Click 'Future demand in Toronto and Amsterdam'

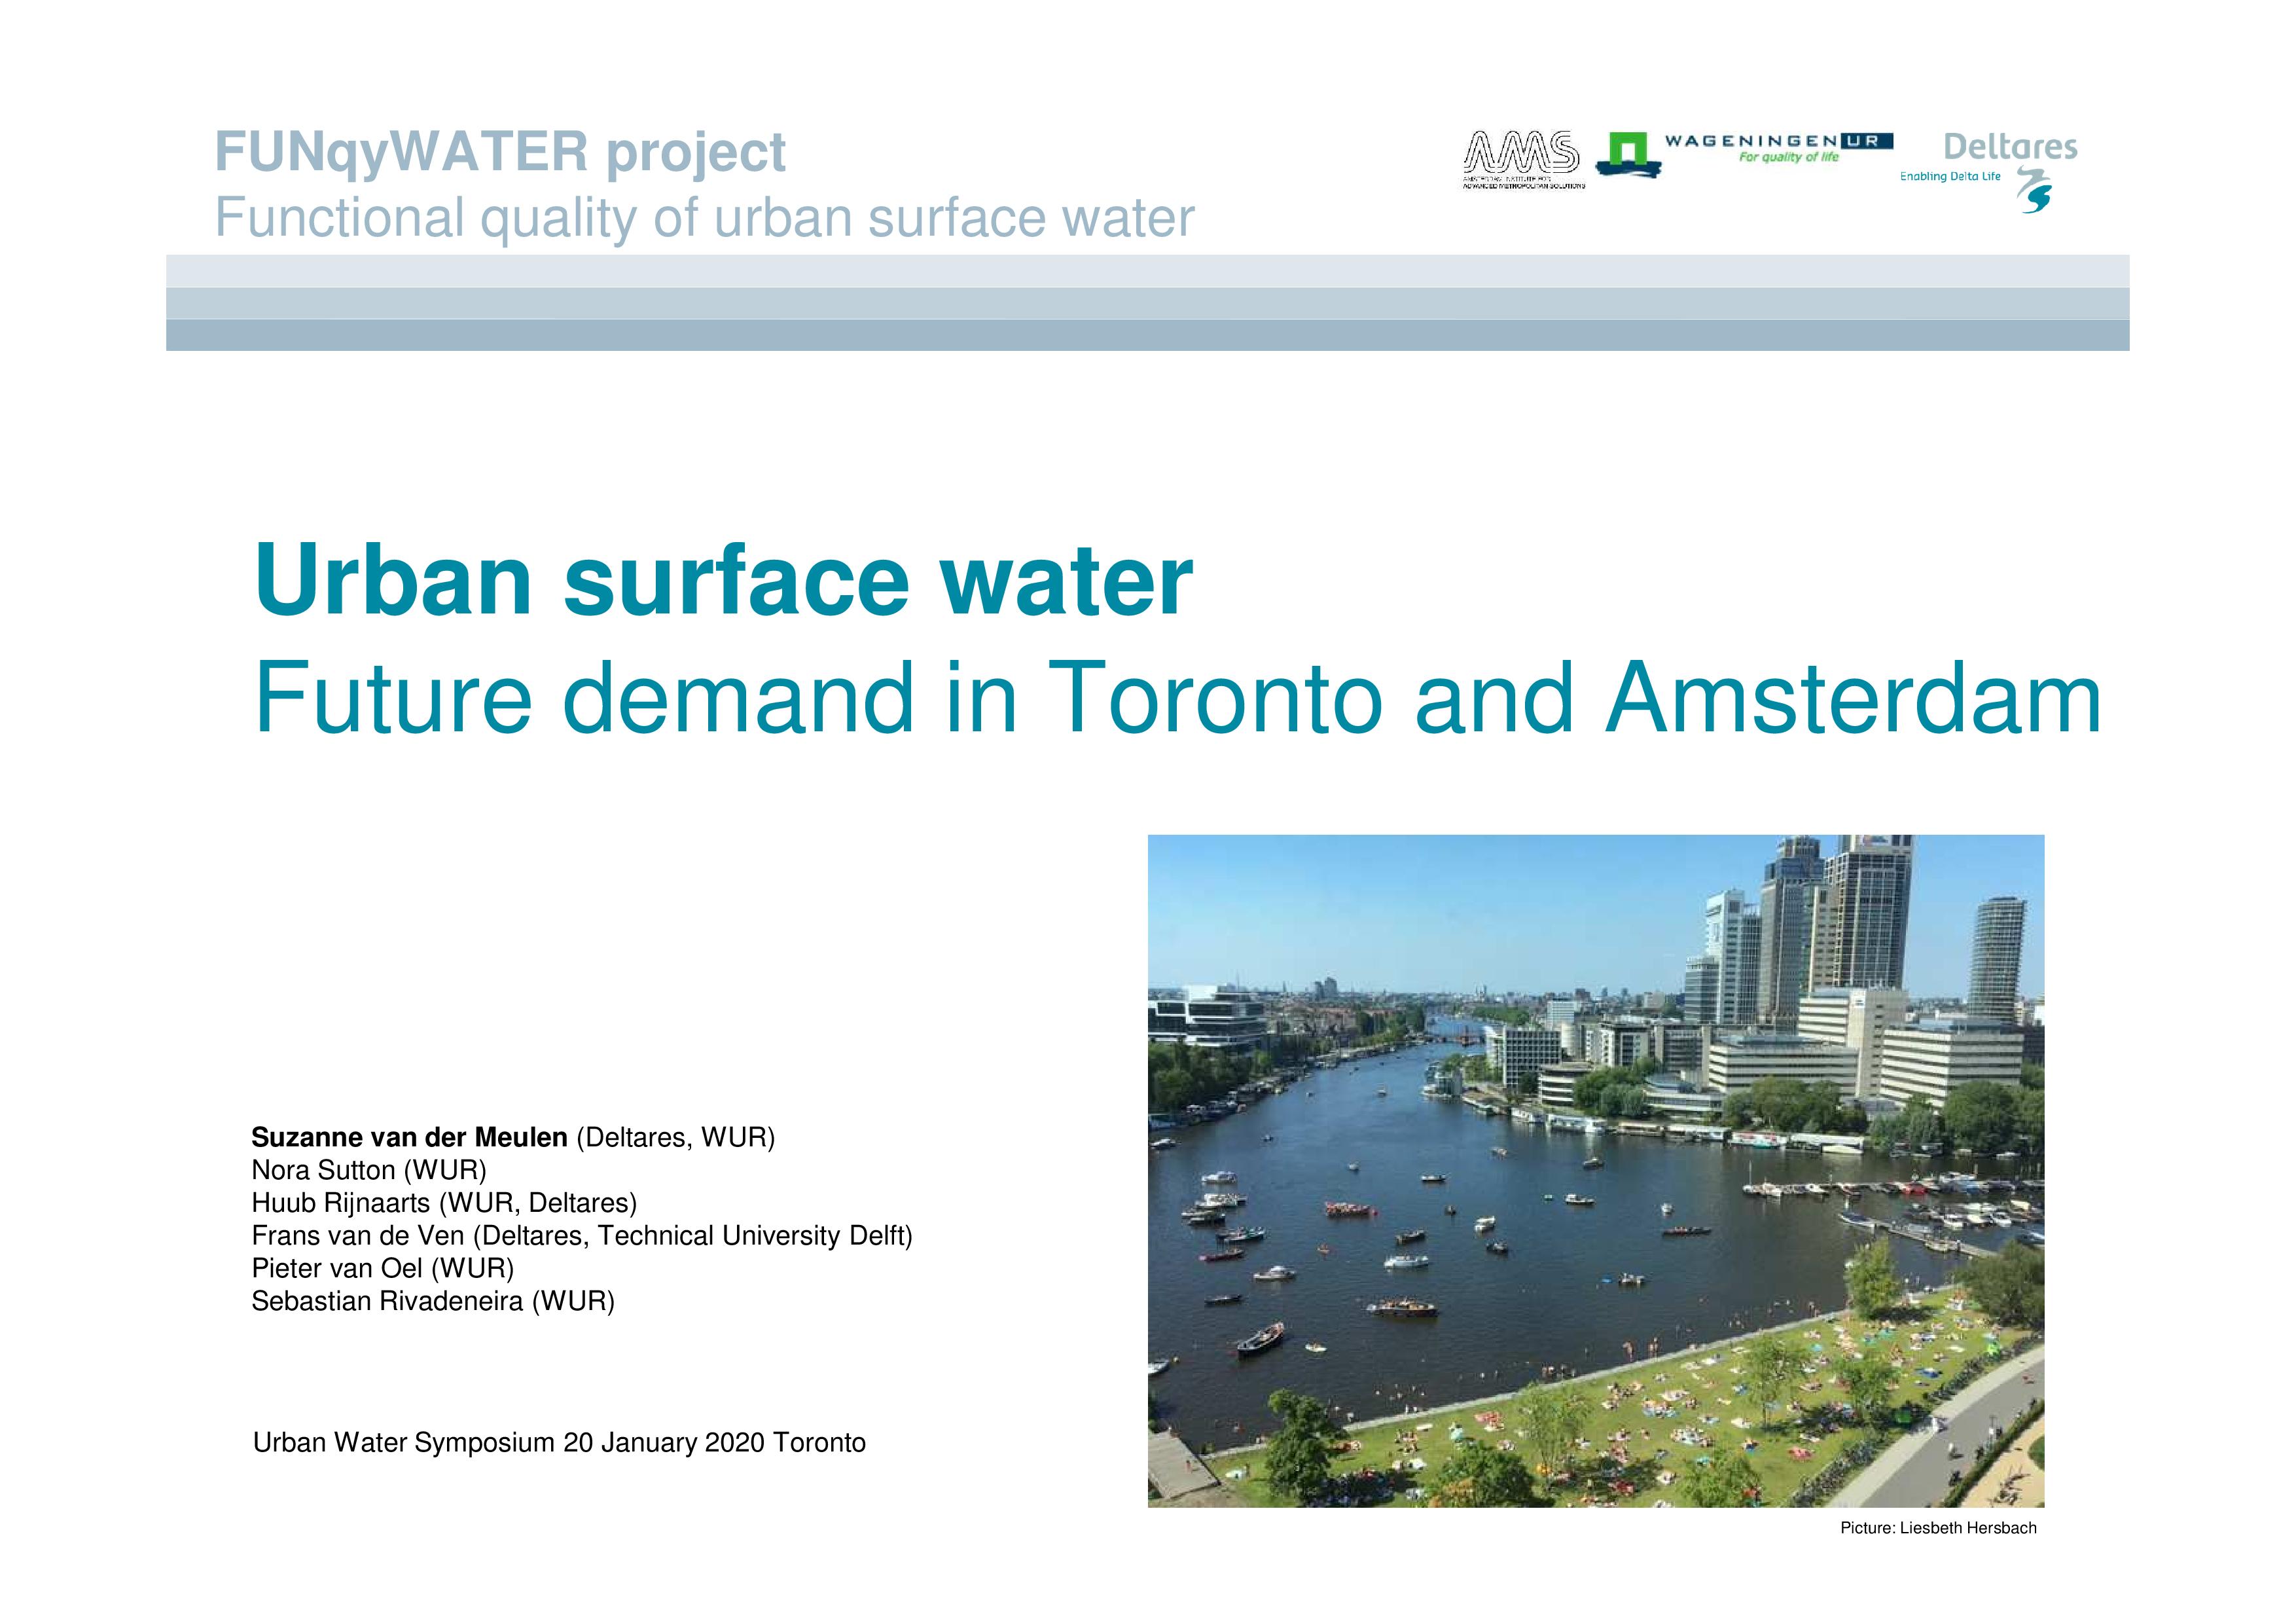(x=1177, y=698)
